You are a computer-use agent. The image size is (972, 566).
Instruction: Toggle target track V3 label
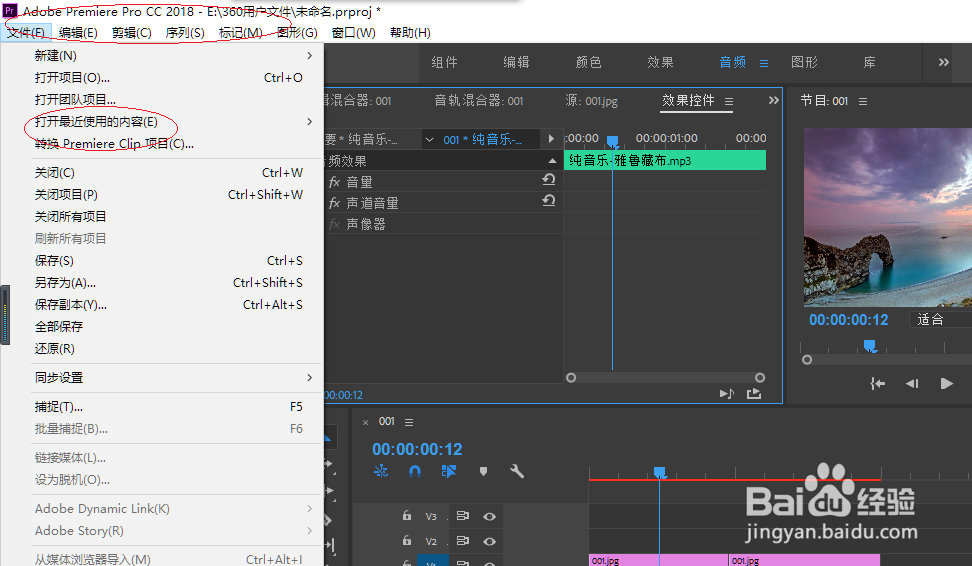(431, 516)
